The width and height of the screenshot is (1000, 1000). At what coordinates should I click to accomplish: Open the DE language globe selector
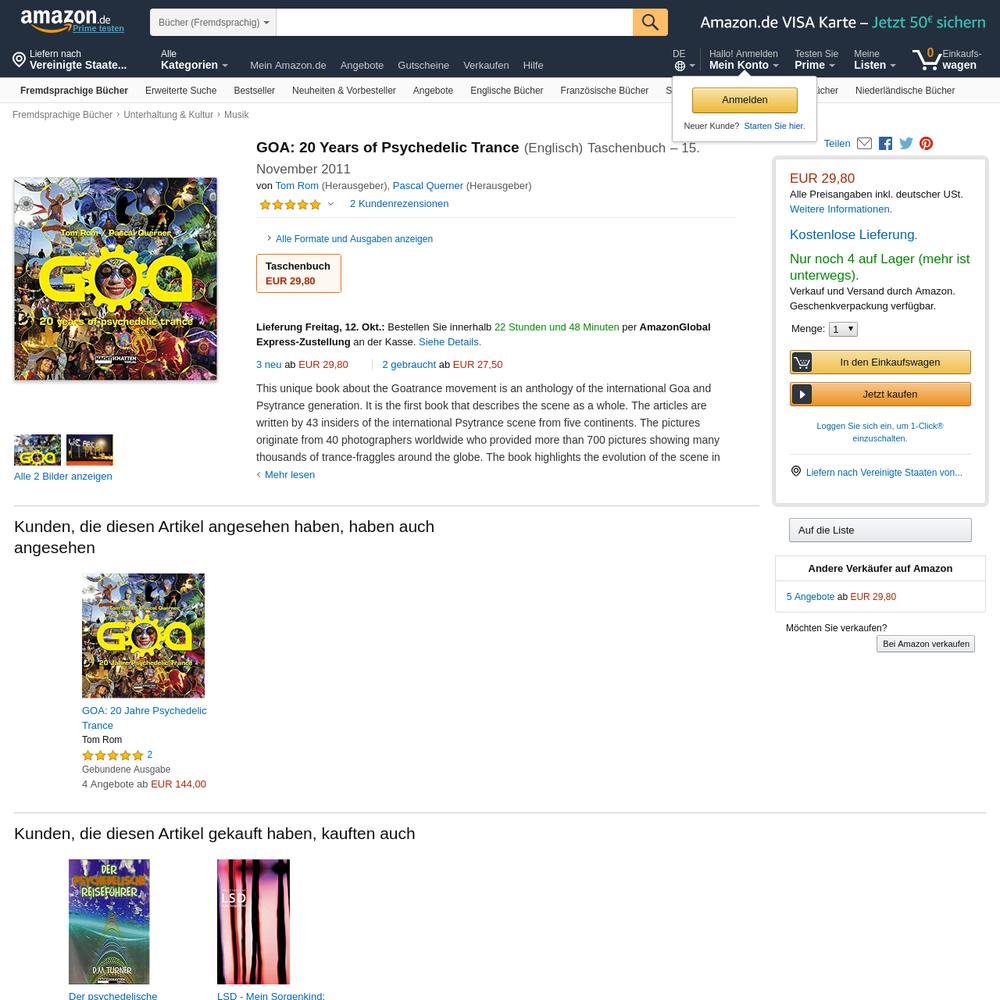pos(683,60)
